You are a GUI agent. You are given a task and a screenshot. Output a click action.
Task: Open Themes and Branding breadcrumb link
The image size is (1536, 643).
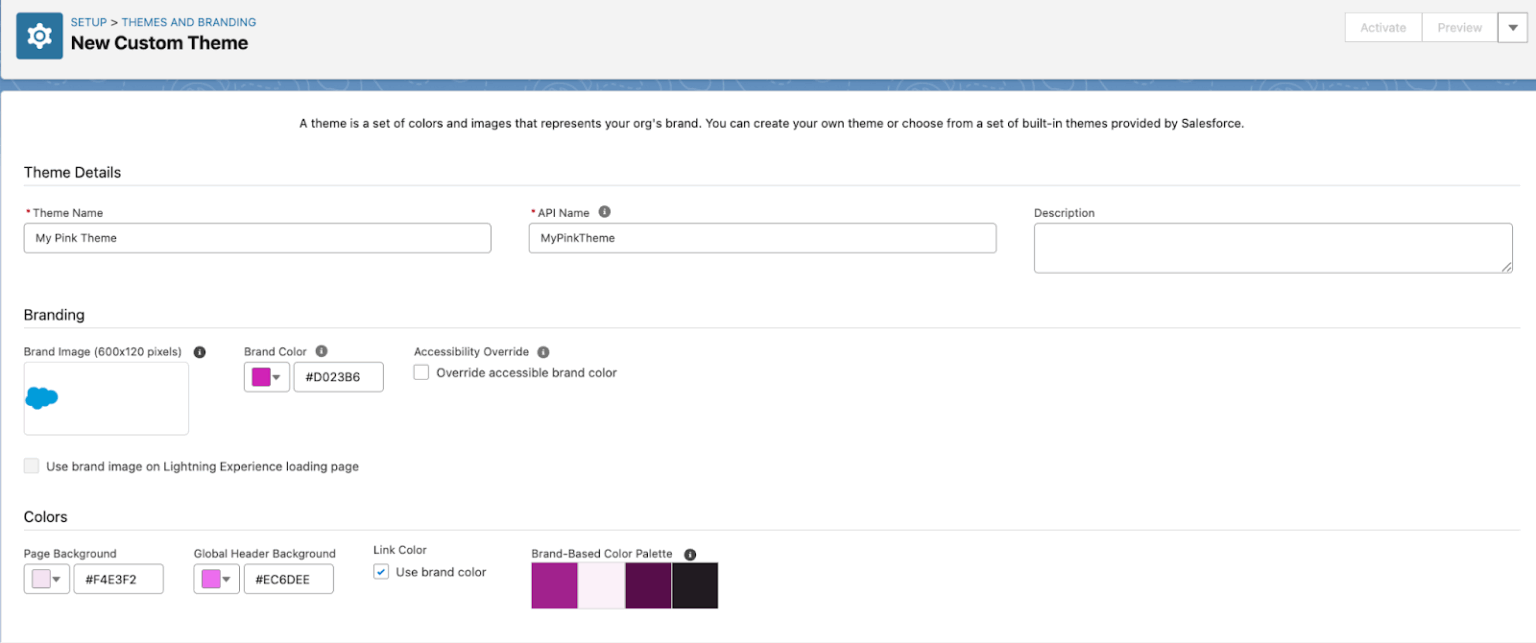pyautogui.click(x=188, y=22)
